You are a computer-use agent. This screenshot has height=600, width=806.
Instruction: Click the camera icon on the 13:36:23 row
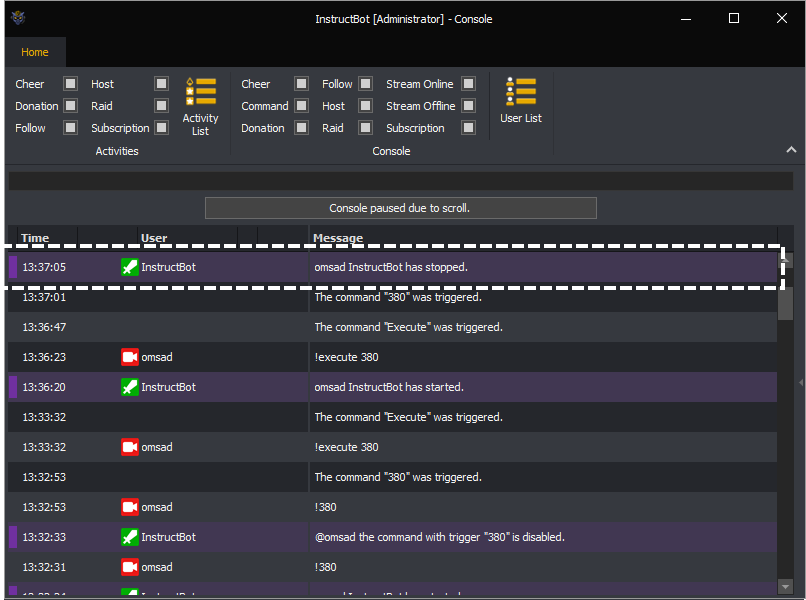click(x=130, y=357)
